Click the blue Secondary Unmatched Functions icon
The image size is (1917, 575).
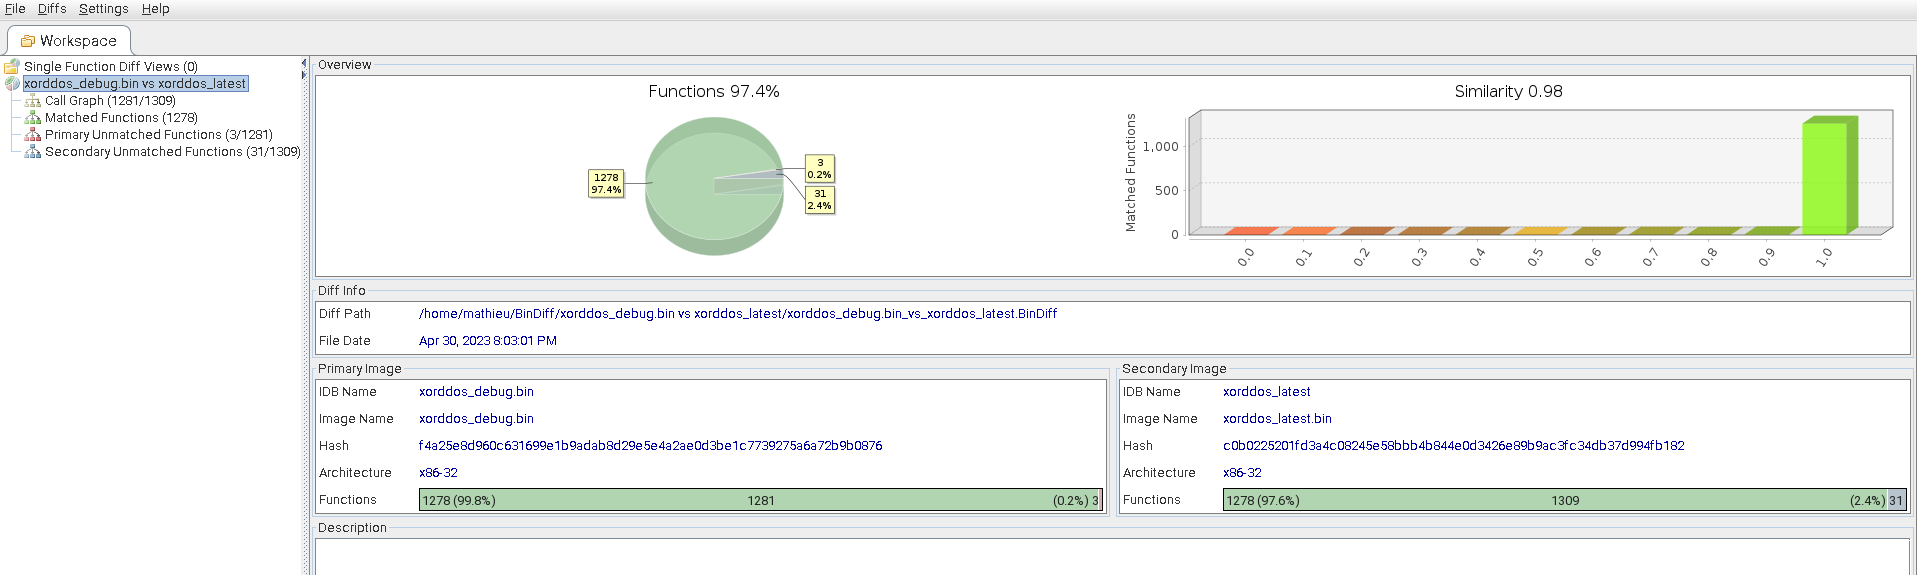click(33, 152)
